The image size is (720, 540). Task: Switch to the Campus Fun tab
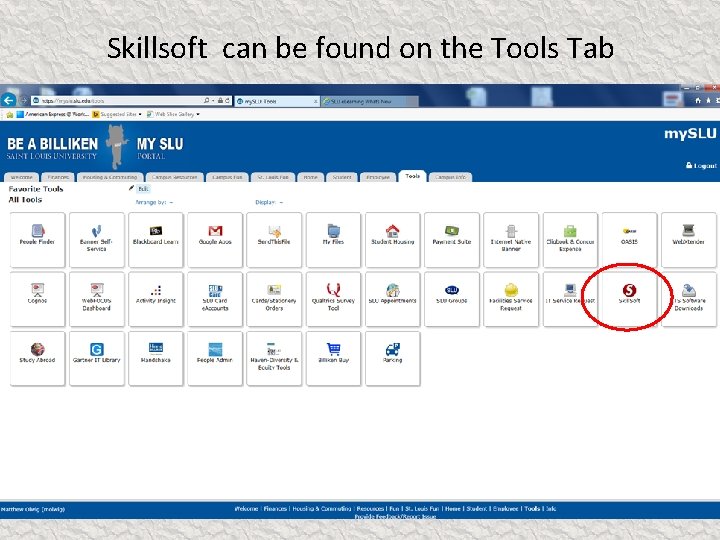tap(227, 177)
